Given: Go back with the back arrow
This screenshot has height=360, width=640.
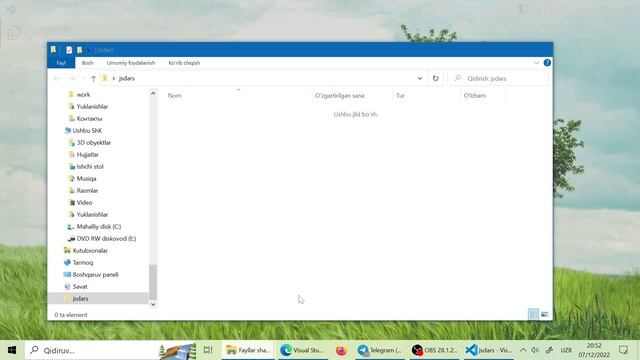Looking at the screenshot, I should pos(57,78).
